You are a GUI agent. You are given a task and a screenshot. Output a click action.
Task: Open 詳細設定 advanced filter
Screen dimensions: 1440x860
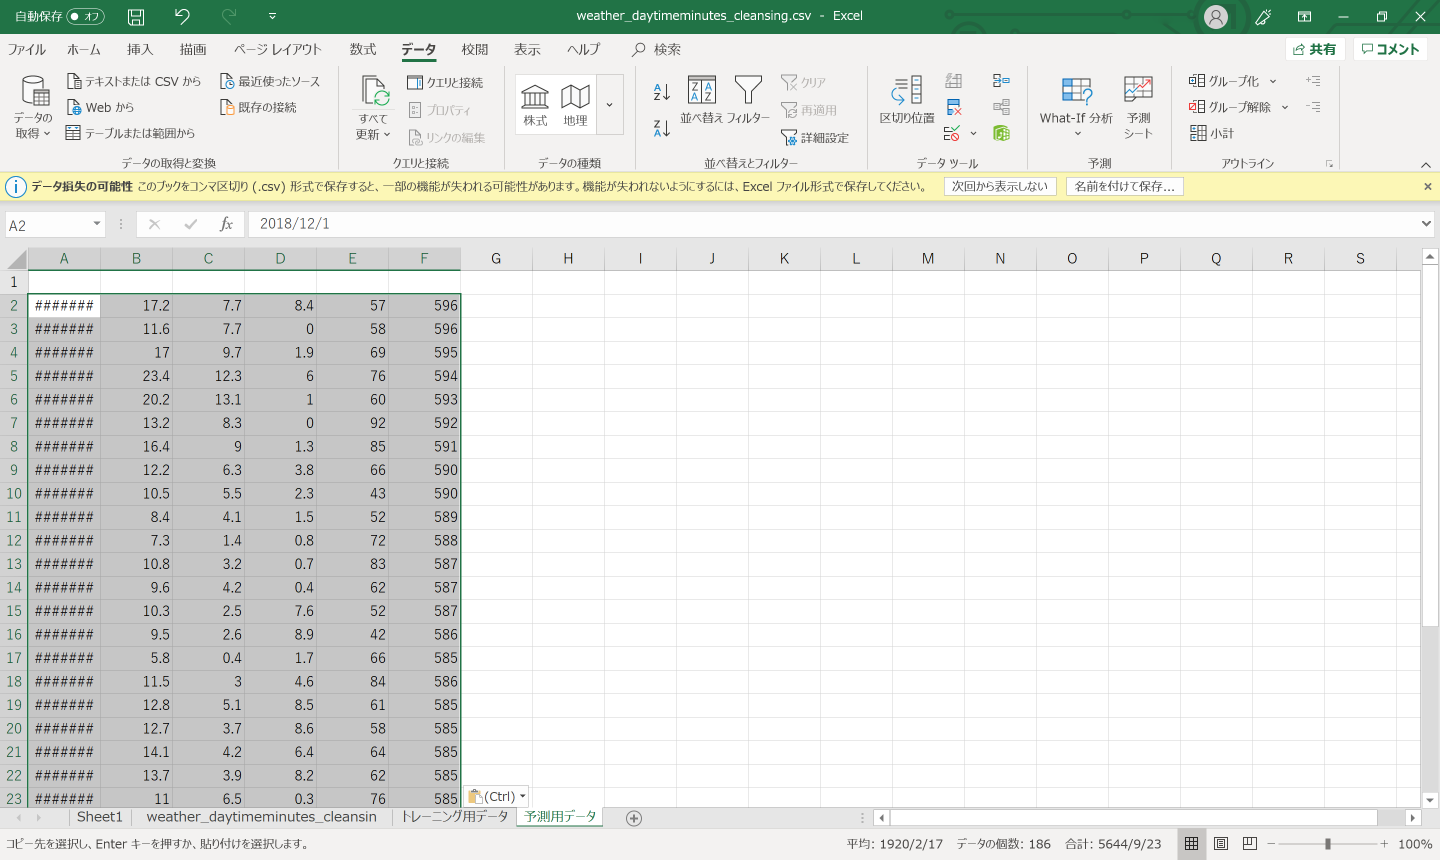pos(815,138)
